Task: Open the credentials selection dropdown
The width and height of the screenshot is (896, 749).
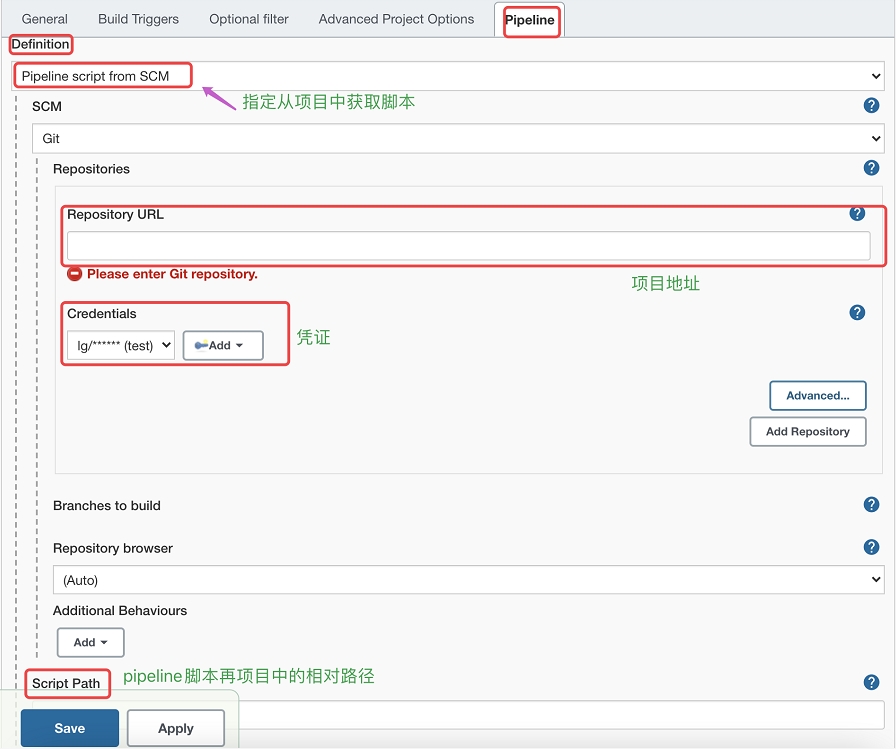Action: 121,346
